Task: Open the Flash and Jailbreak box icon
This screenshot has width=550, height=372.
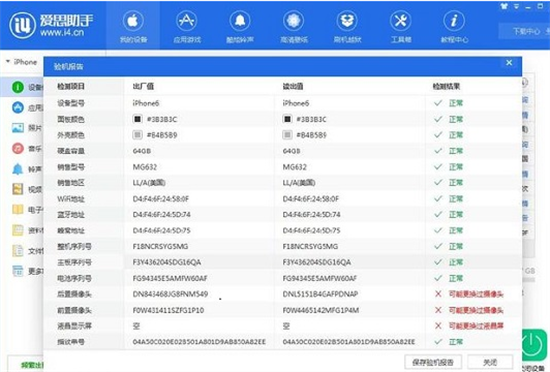Action: point(347,21)
